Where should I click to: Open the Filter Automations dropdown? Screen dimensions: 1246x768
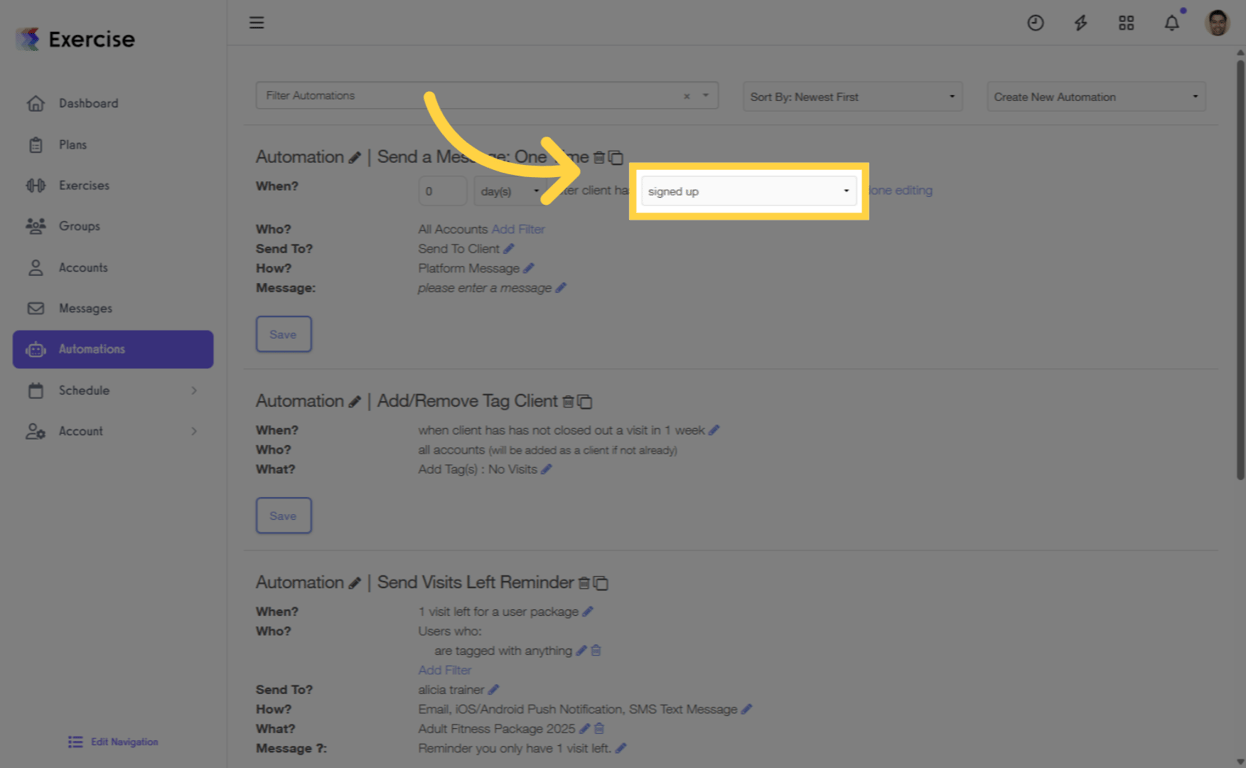click(705, 96)
